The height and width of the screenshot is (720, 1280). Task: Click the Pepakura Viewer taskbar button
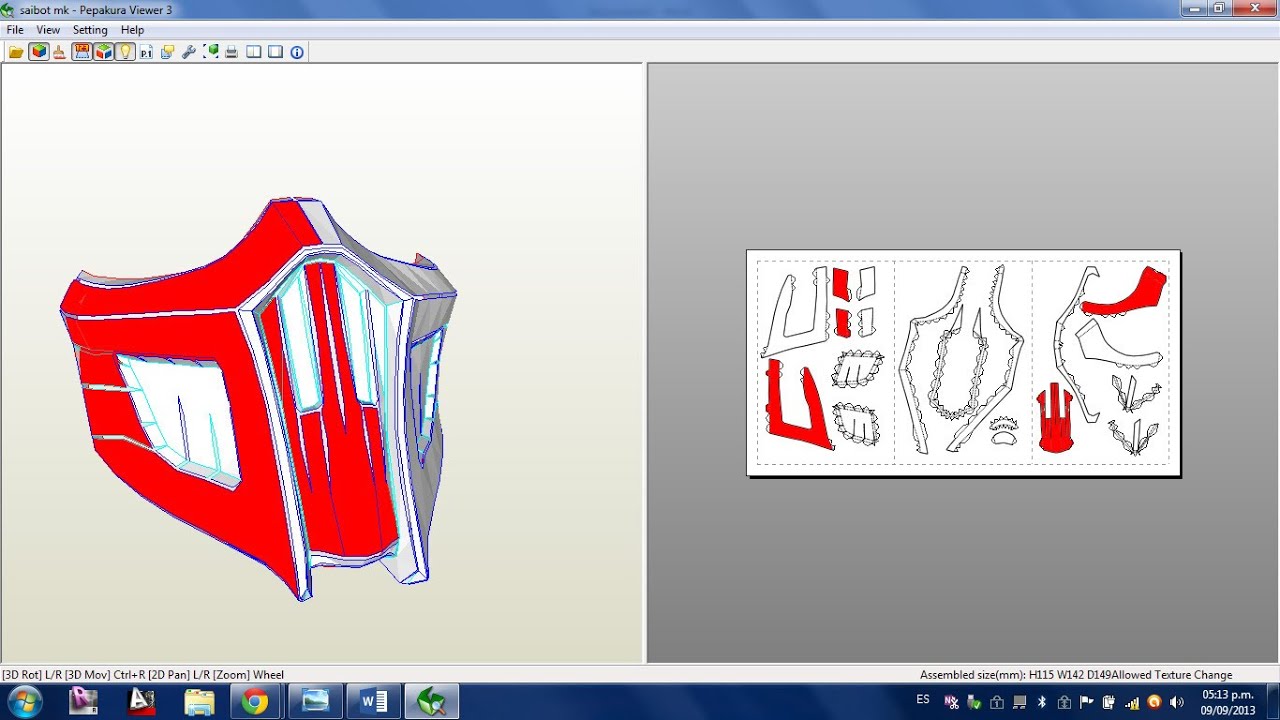point(432,702)
